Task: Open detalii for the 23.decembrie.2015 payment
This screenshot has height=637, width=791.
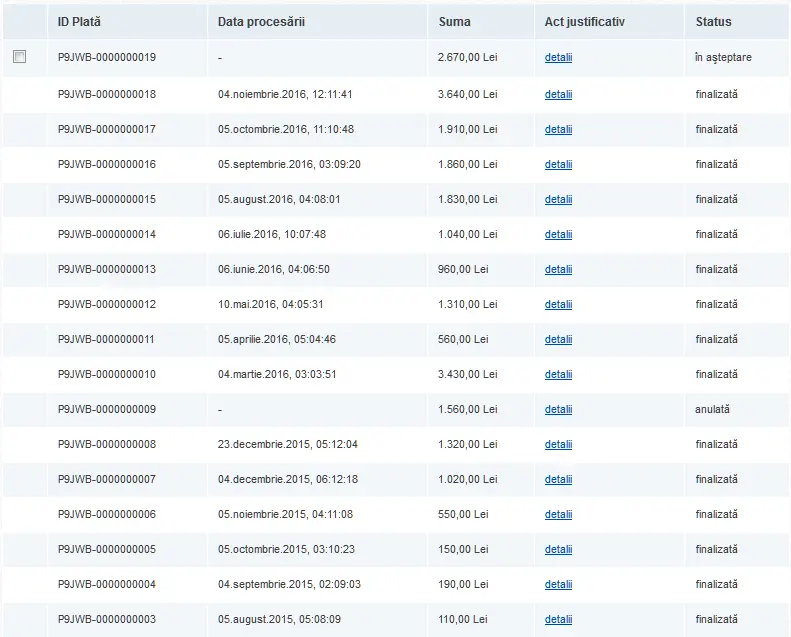Action: pos(558,444)
